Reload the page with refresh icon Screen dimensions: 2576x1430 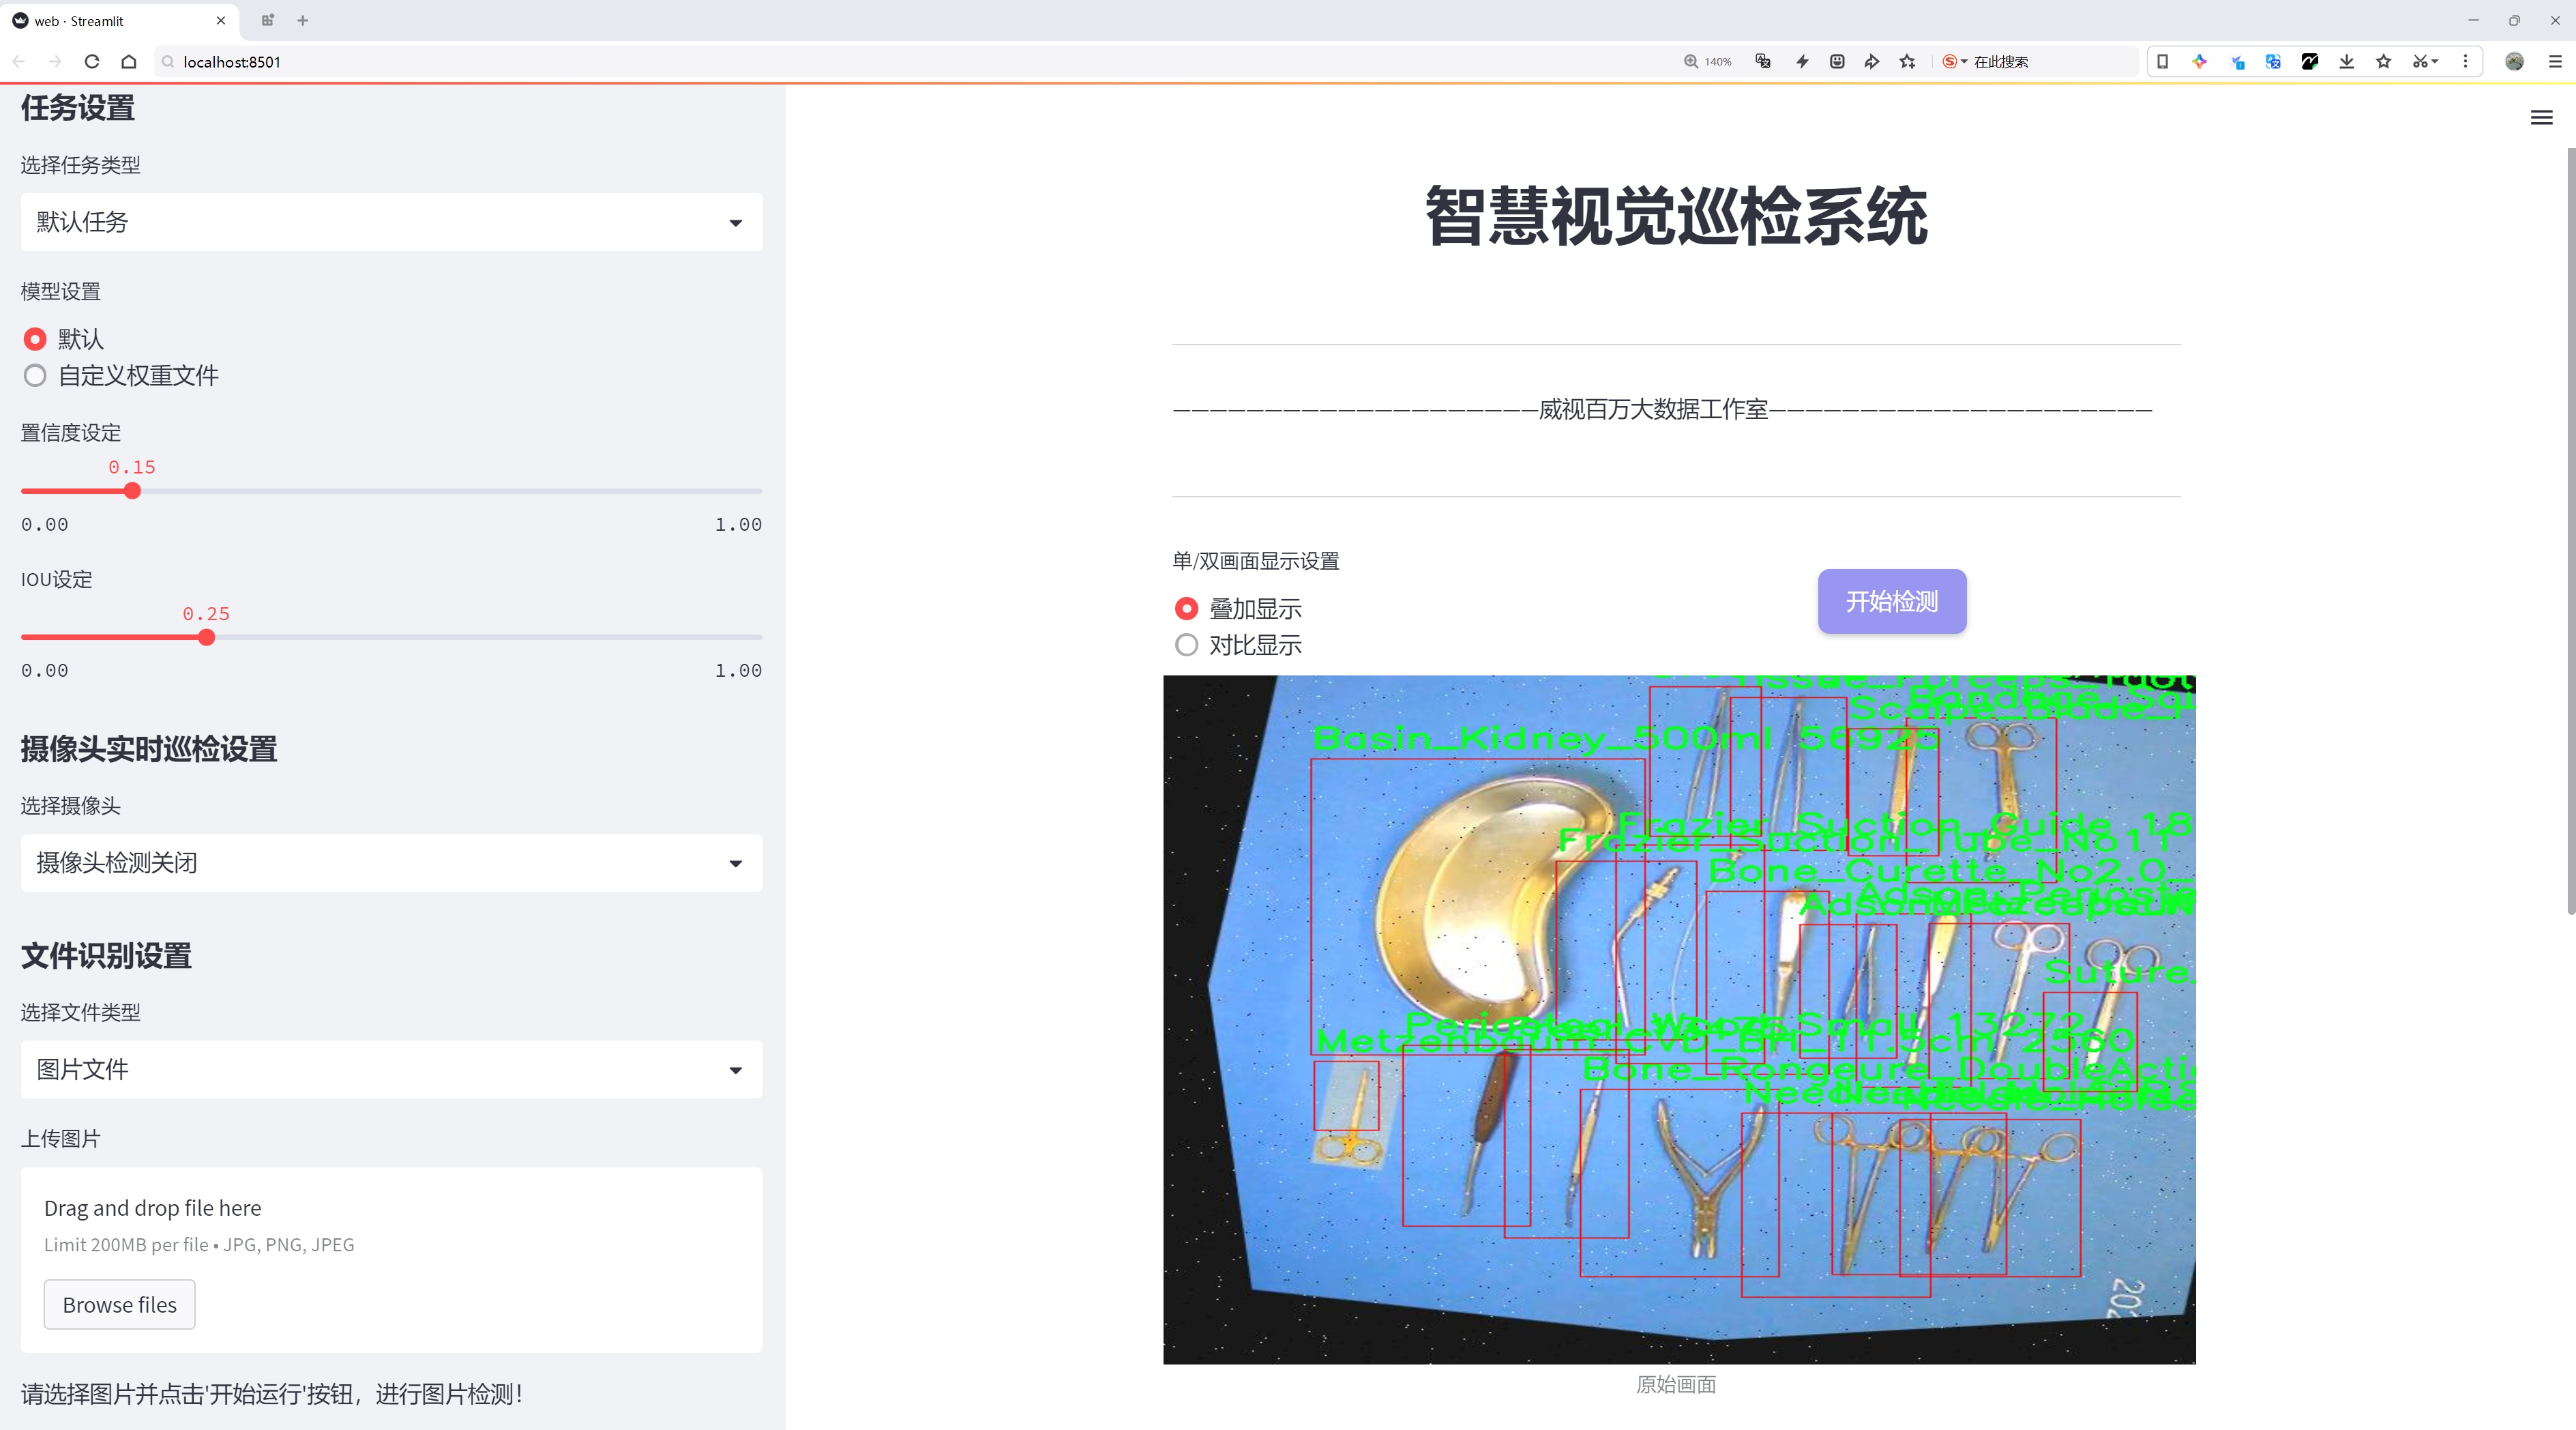tap(92, 62)
